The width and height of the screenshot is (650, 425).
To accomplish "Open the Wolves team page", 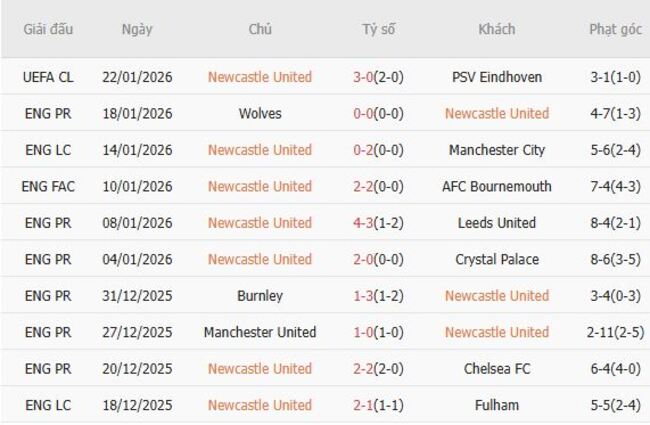I will coord(260,113).
